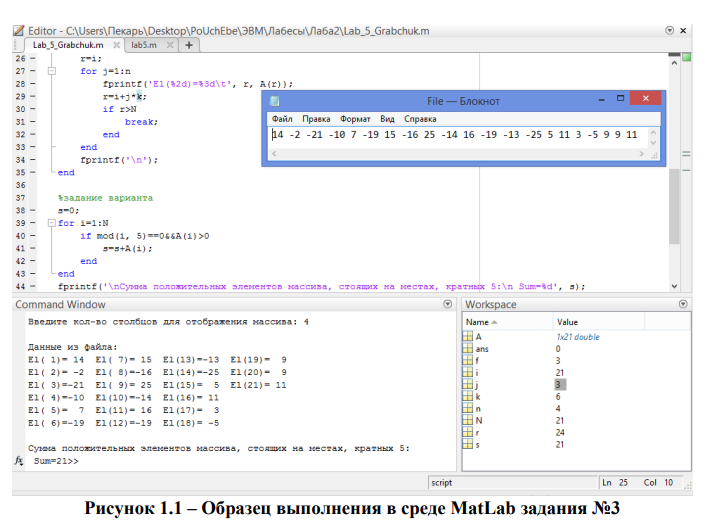The image size is (724, 520).
Task: Select variable N icon in Workspace
Action: (x=469, y=421)
